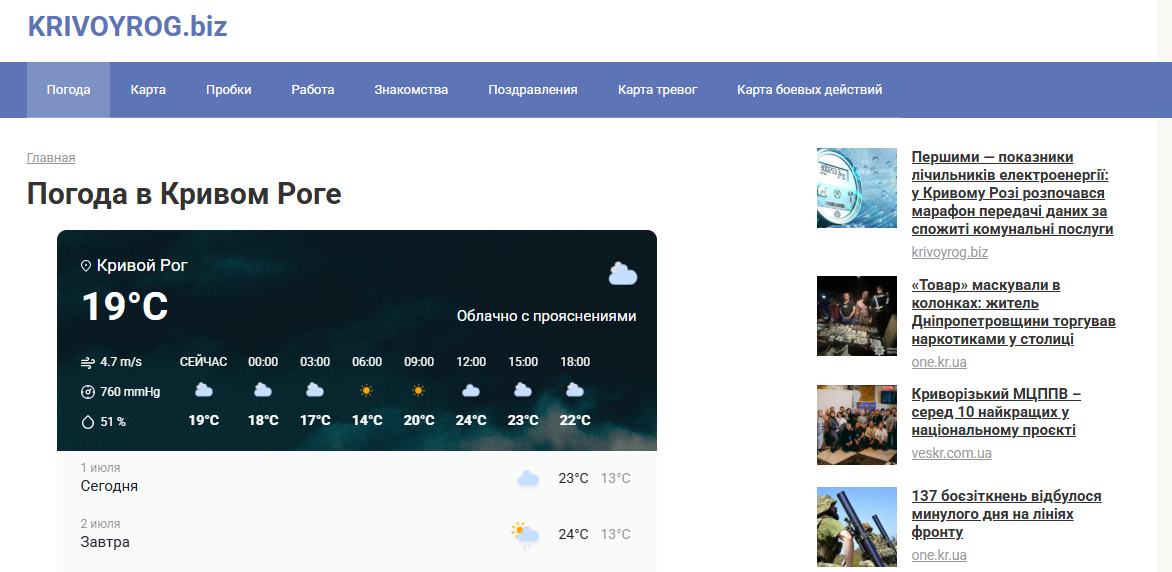The image size is (1172, 572).
Task: Click the cloud icon under СЕЙЧАС
Action: pyautogui.click(x=203, y=390)
